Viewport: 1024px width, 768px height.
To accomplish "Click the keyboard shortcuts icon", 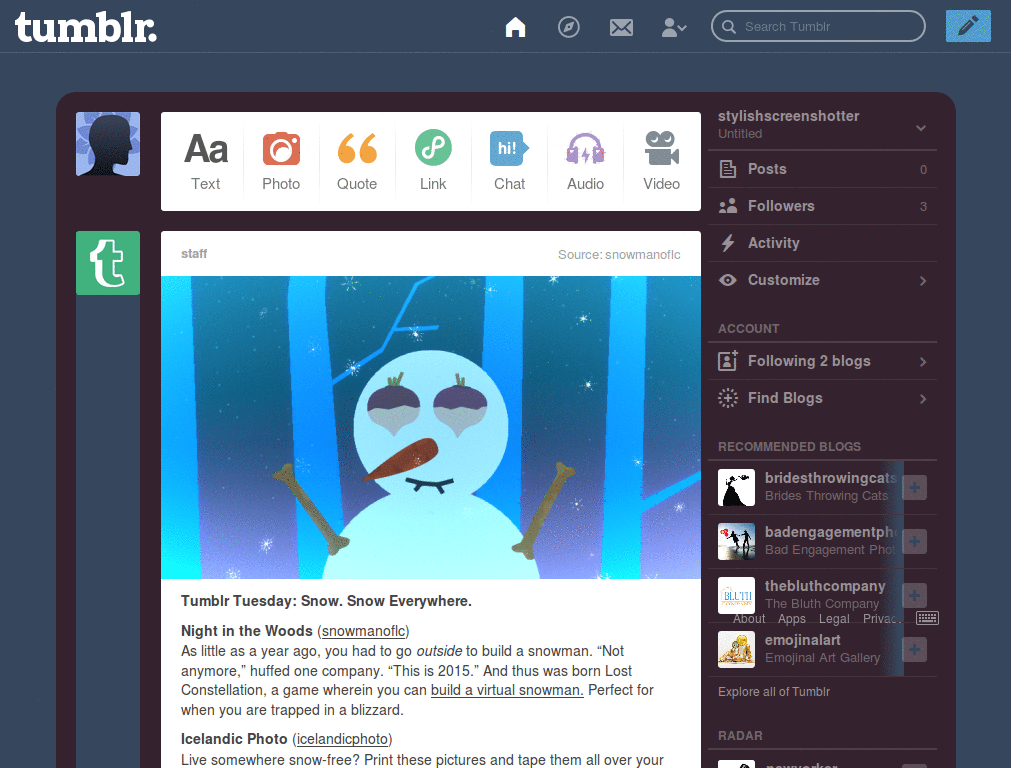I will pos(927,618).
